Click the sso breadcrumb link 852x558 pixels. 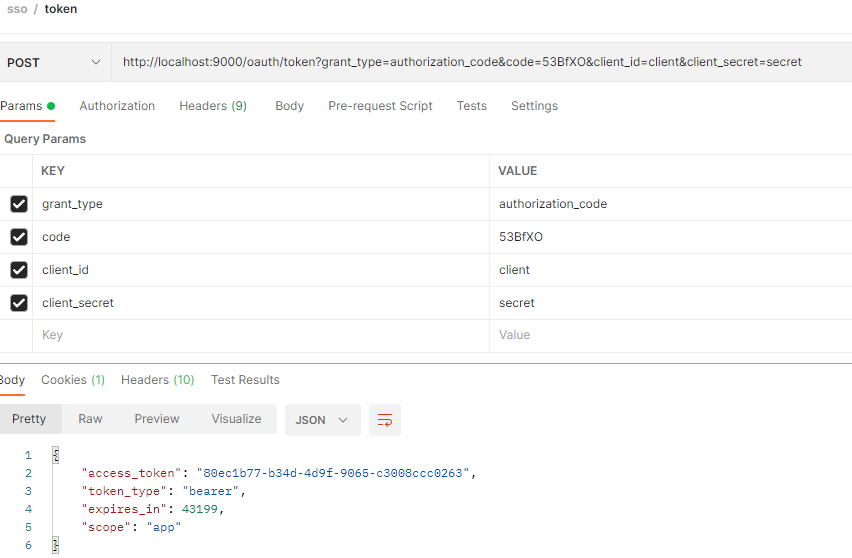coord(17,9)
